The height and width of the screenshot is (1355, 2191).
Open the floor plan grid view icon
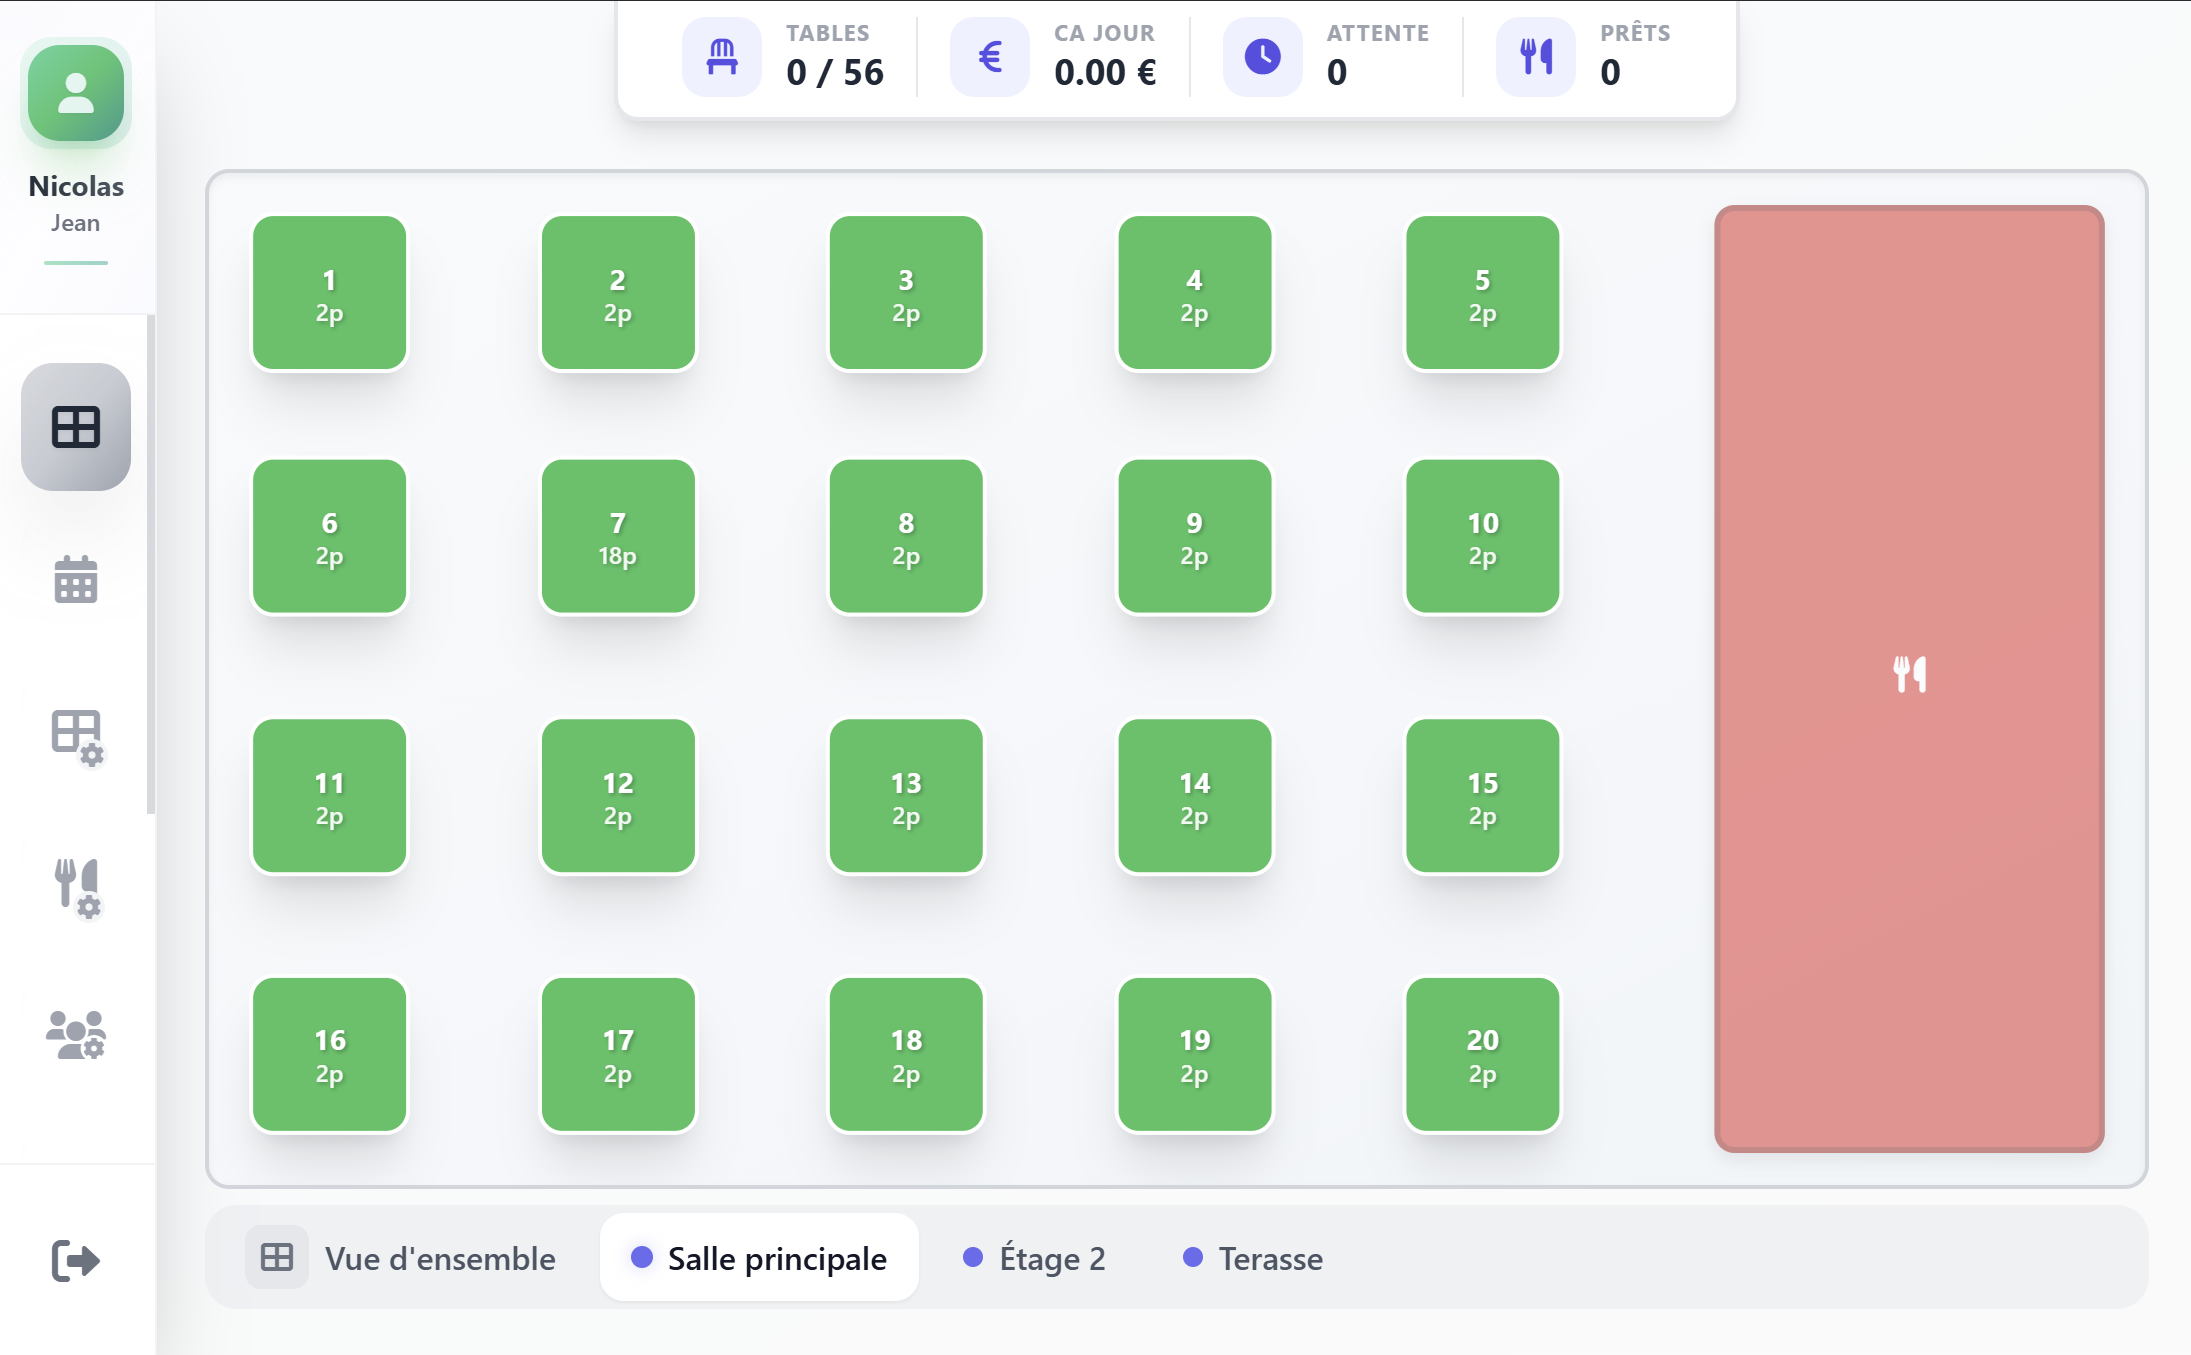click(76, 427)
